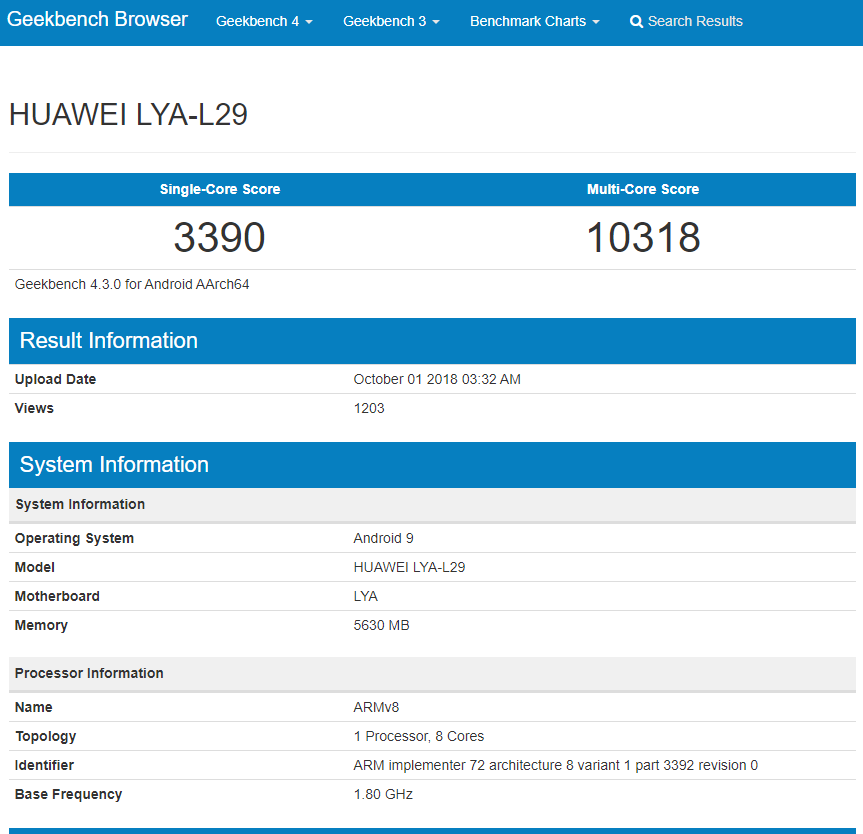Open the Search Results link text

(695, 21)
